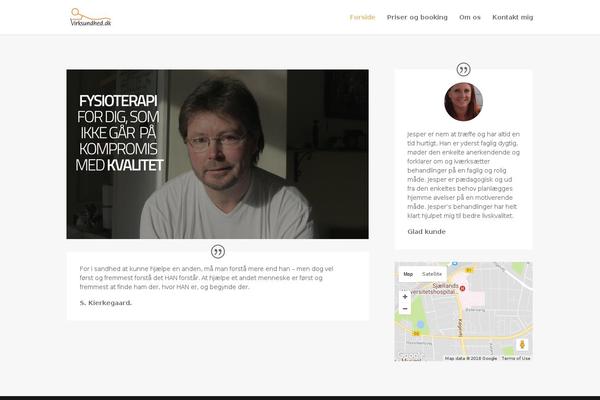Image resolution: width=600 pixels, height=400 pixels.
Task: Open the Om os page
Action: (x=470, y=17)
